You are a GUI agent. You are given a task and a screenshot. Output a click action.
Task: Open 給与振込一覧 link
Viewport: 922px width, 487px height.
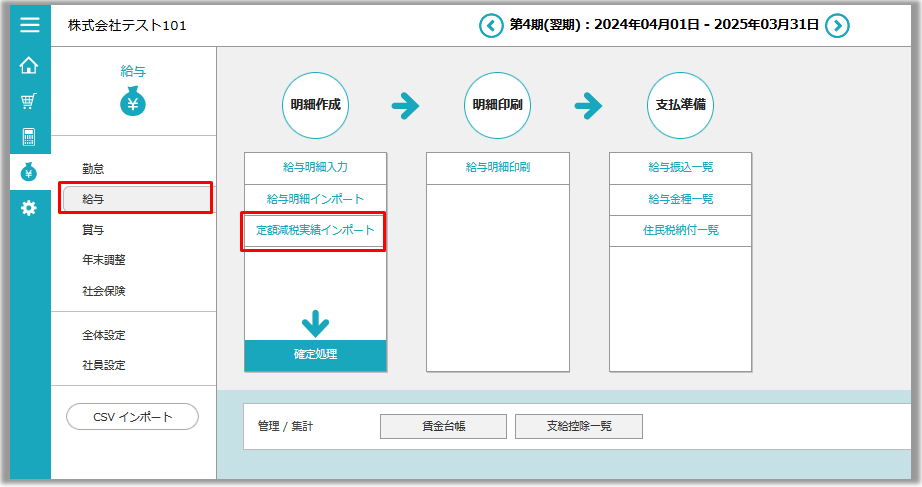coord(680,168)
